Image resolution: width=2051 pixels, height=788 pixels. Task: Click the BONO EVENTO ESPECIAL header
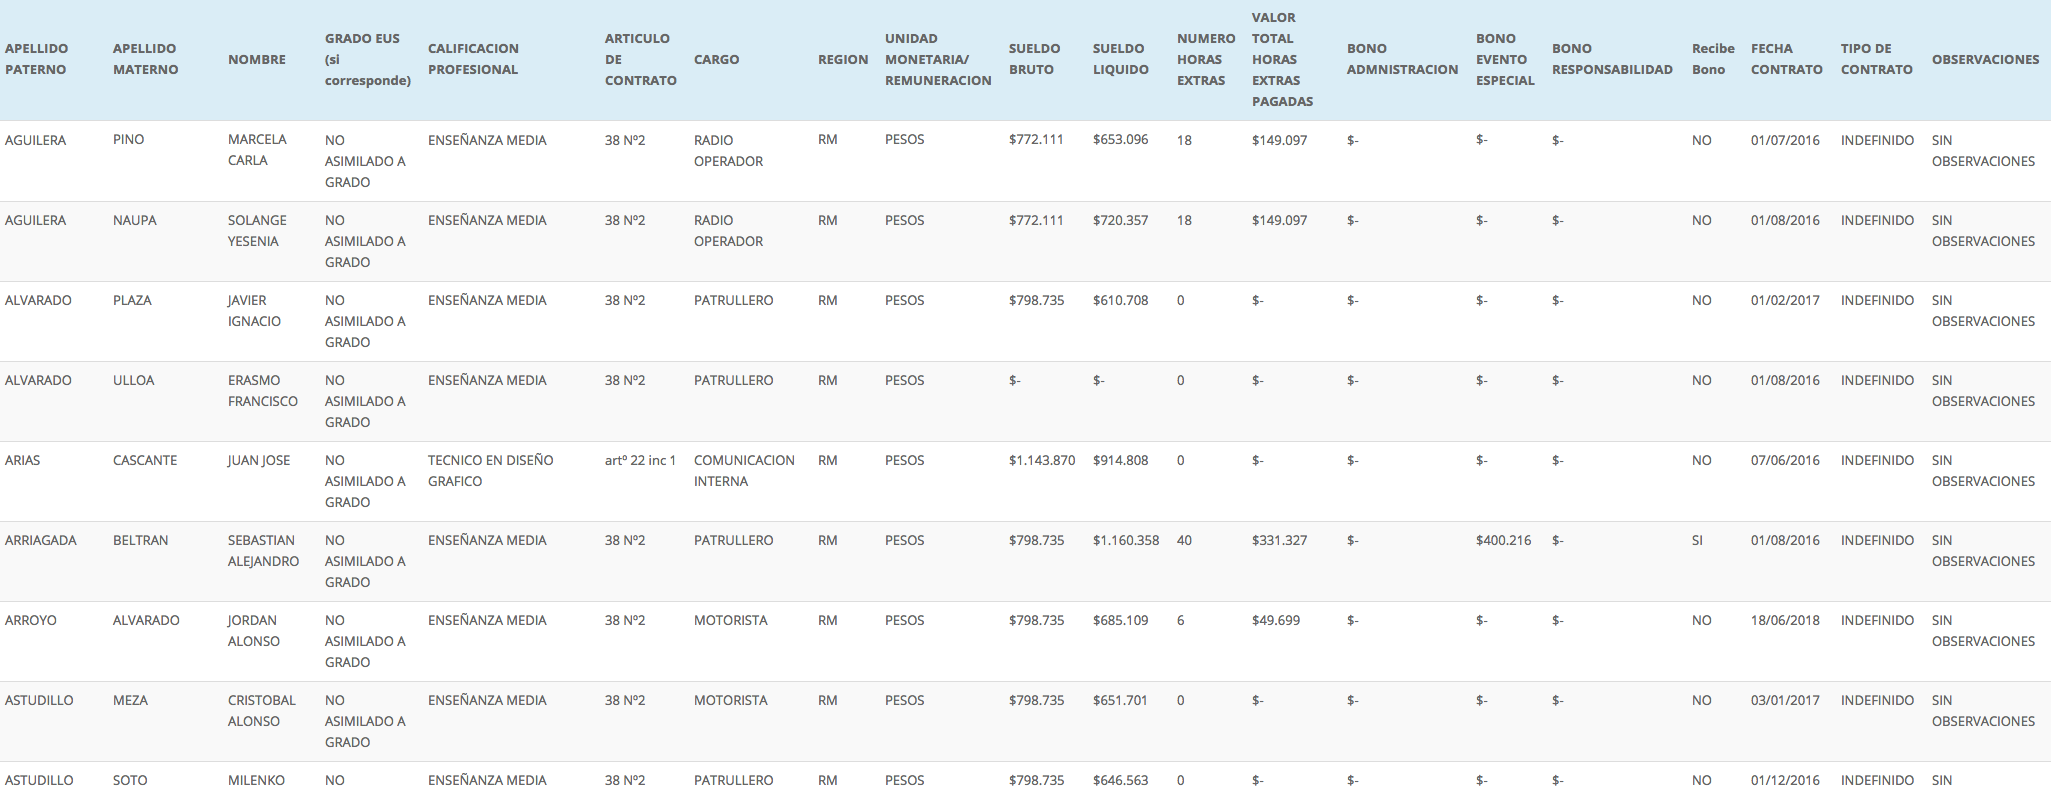[x=1505, y=59]
